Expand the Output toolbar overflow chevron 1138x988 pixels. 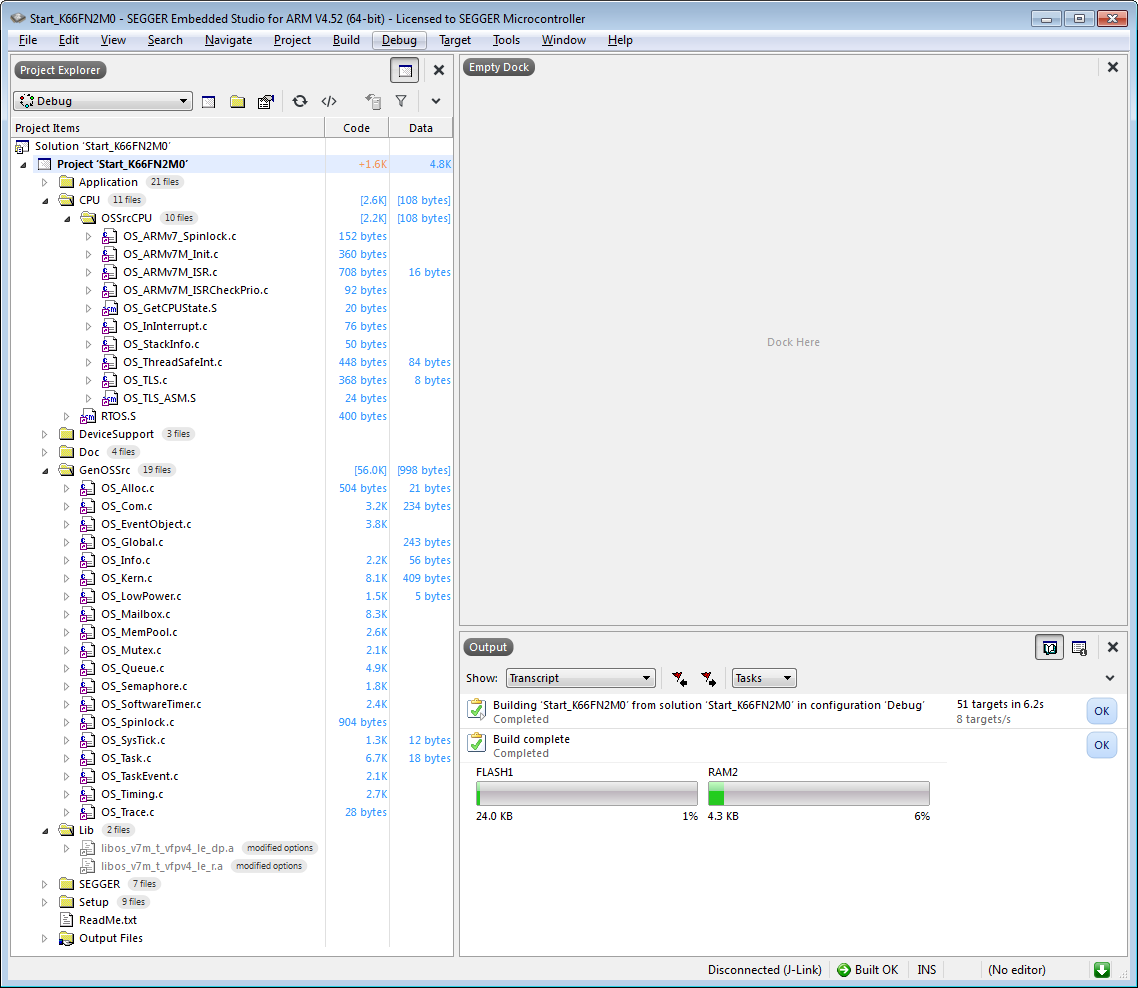pyautogui.click(x=1110, y=678)
